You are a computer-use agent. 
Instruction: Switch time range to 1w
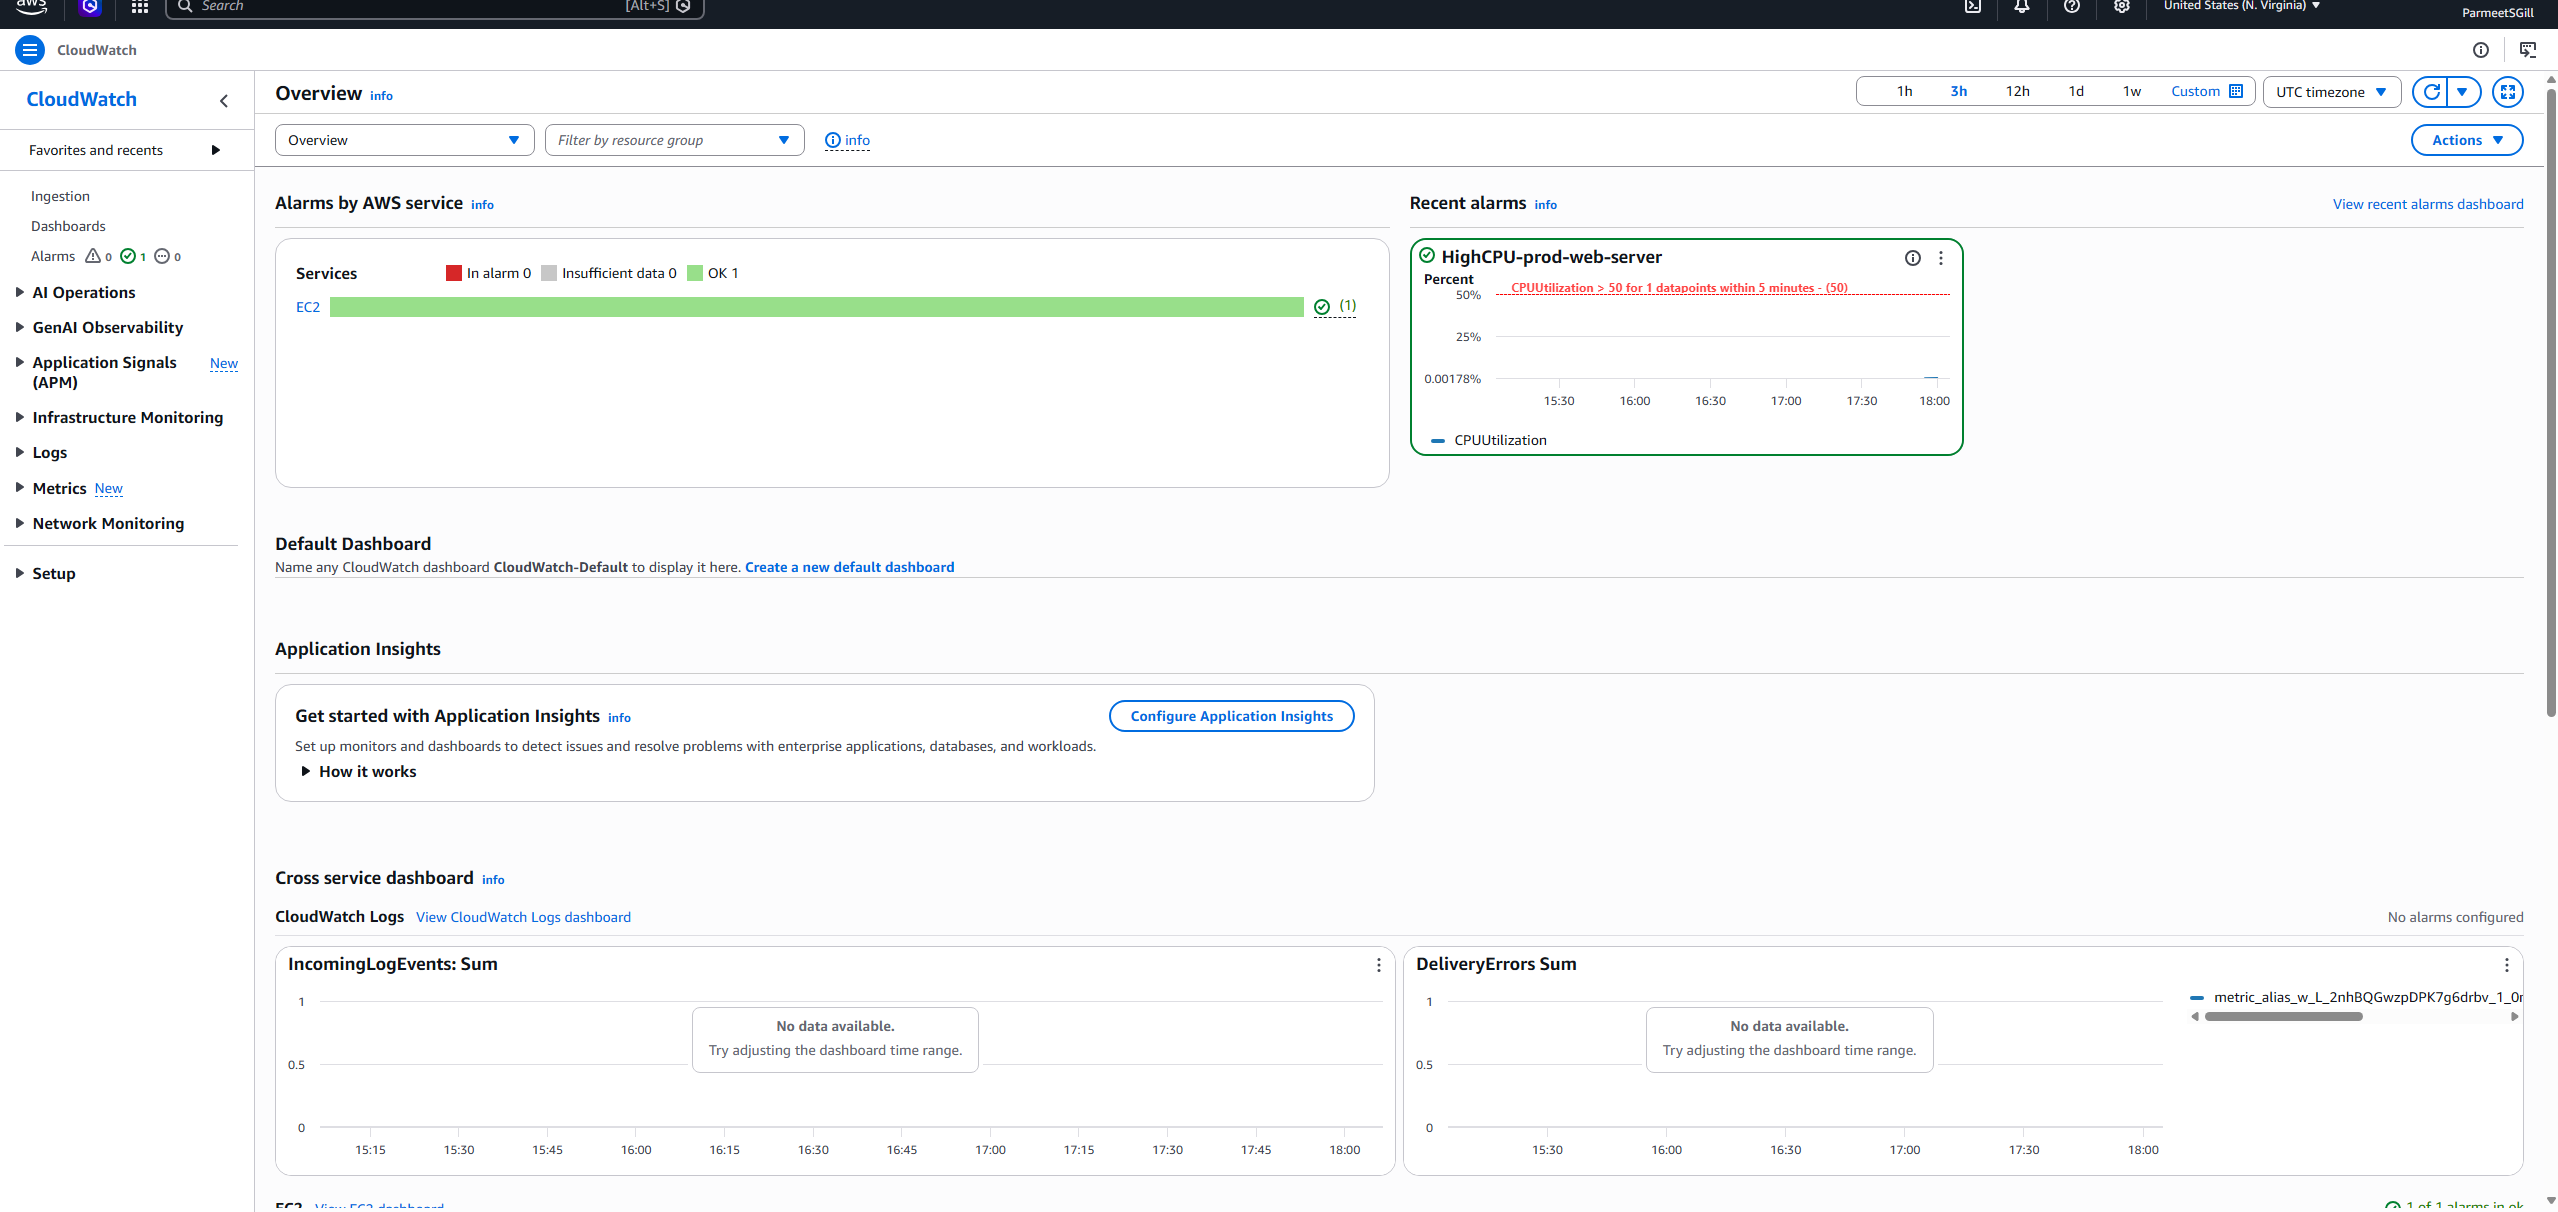[x=2131, y=90]
